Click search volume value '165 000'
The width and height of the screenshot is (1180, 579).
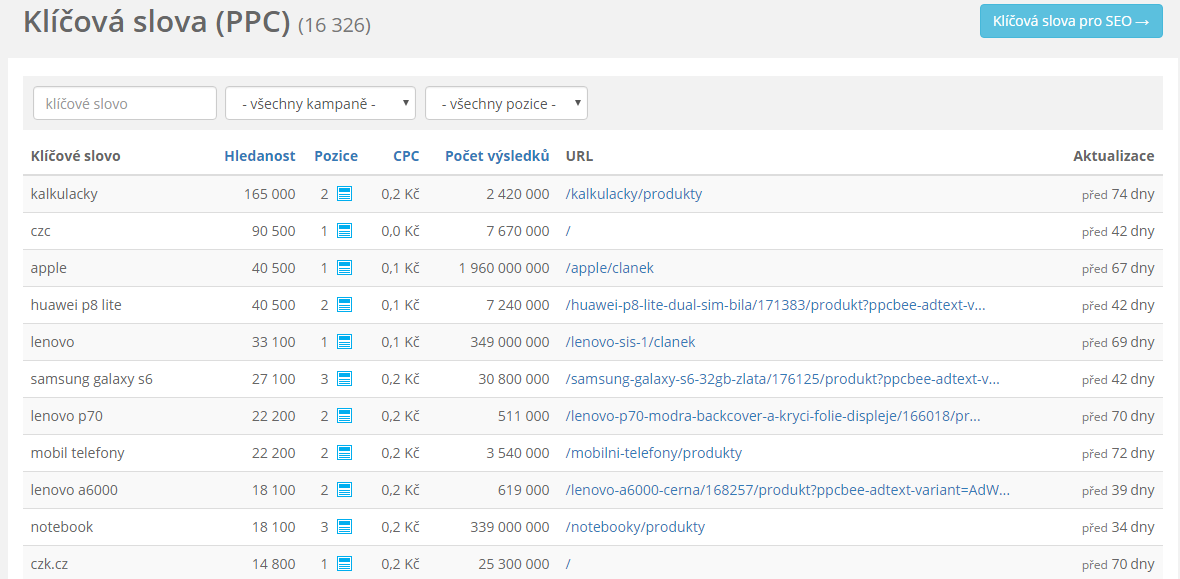coord(270,194)
